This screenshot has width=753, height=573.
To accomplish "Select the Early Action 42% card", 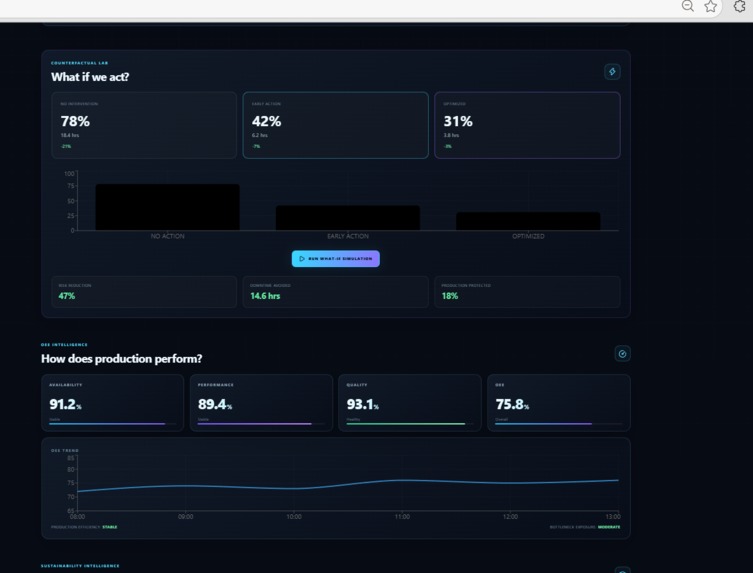I will (336, 125).
